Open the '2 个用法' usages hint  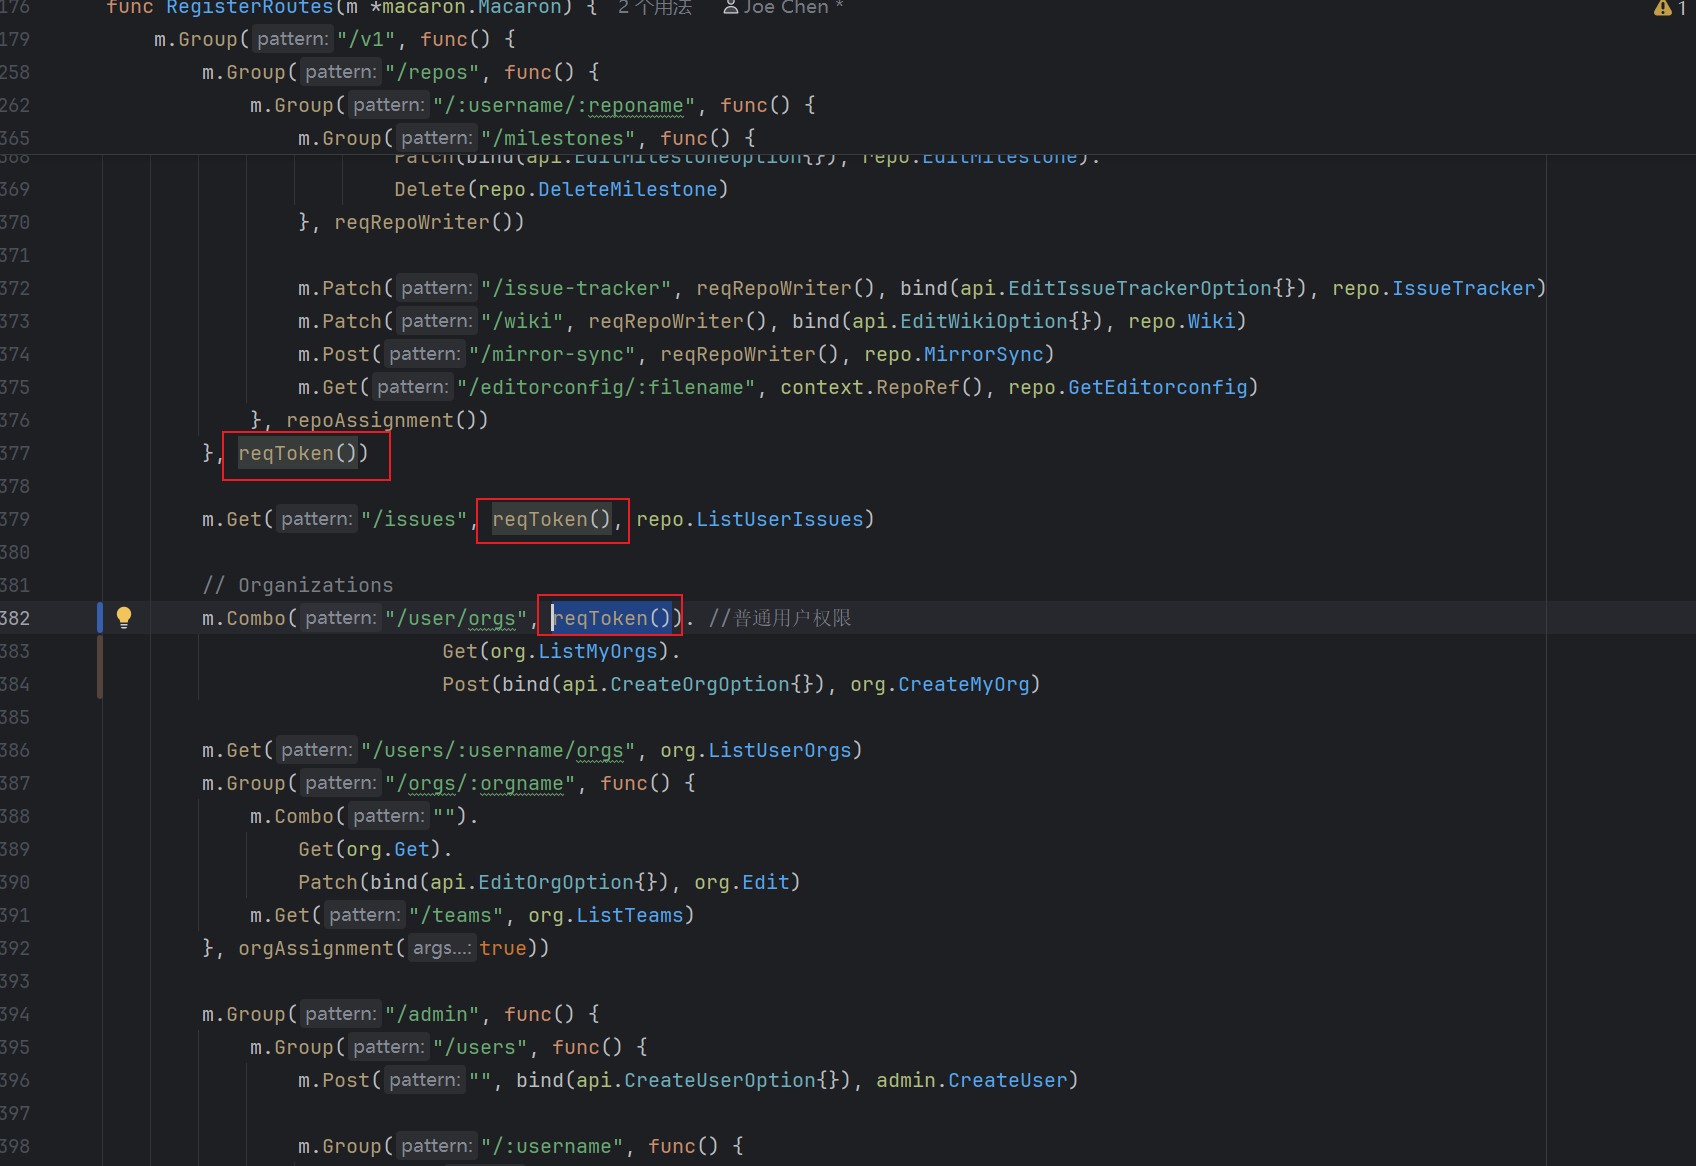point(655,8)
